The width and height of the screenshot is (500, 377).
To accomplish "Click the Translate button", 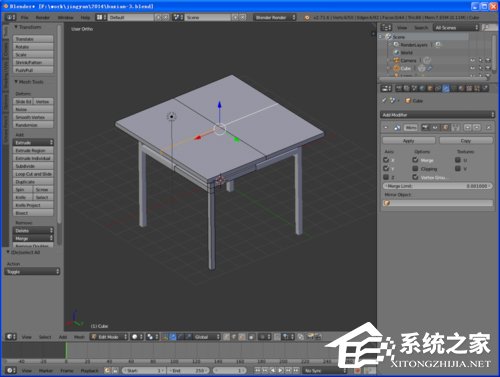I will 33,39.
